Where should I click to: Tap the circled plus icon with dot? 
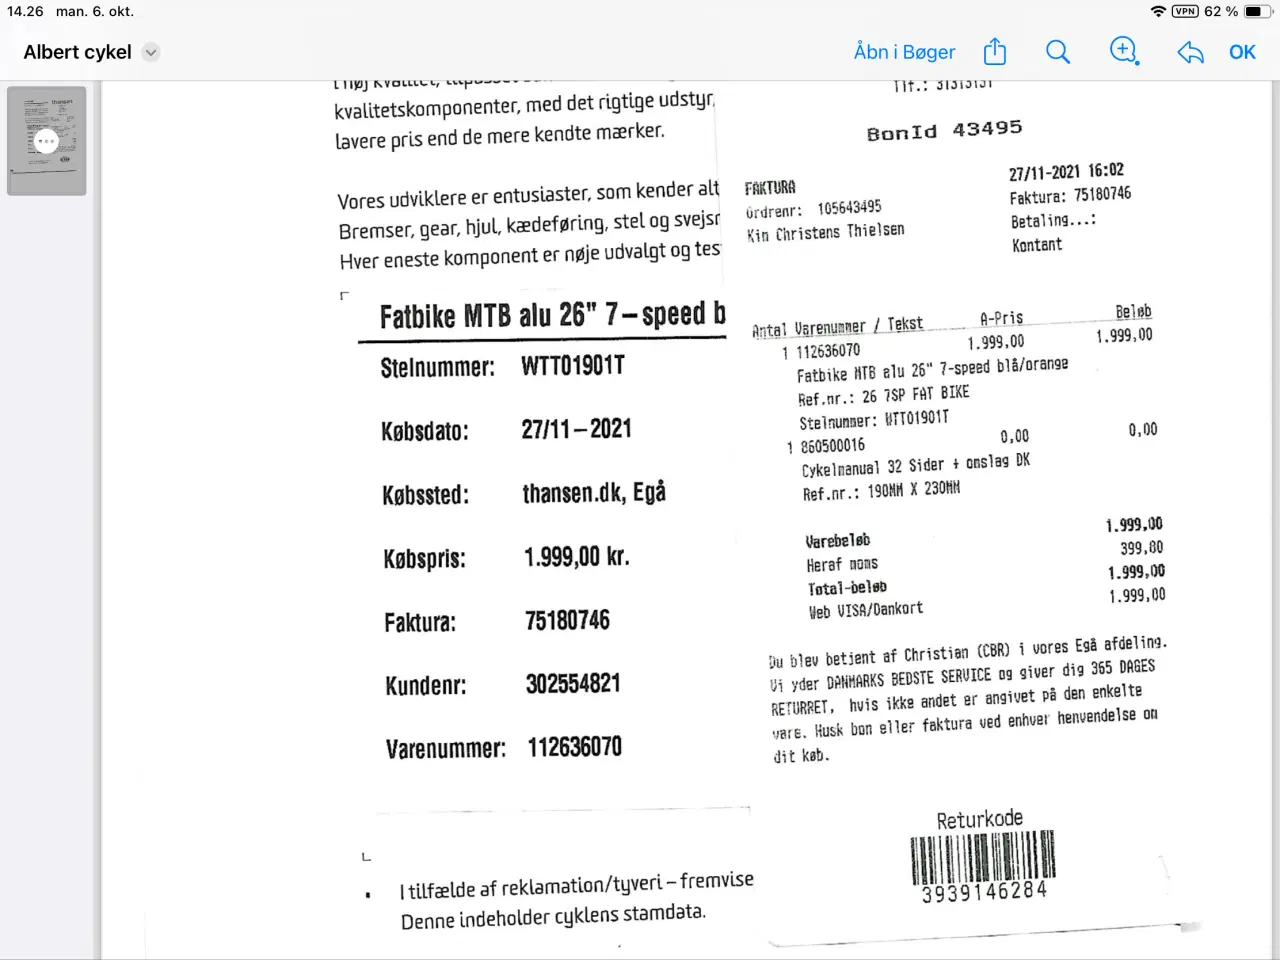1124,51
